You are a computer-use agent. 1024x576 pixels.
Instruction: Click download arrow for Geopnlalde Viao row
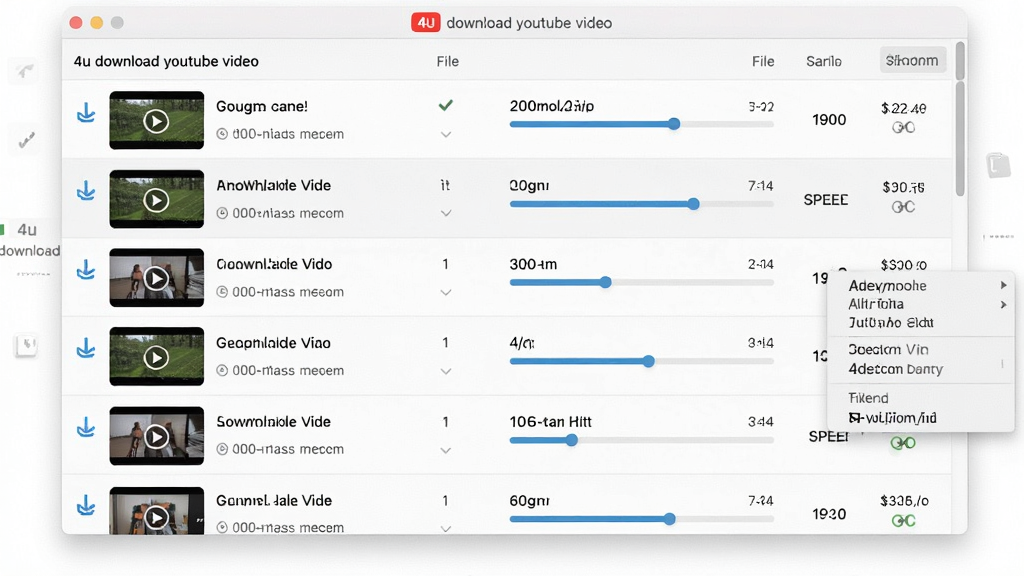tap(86, 348)
